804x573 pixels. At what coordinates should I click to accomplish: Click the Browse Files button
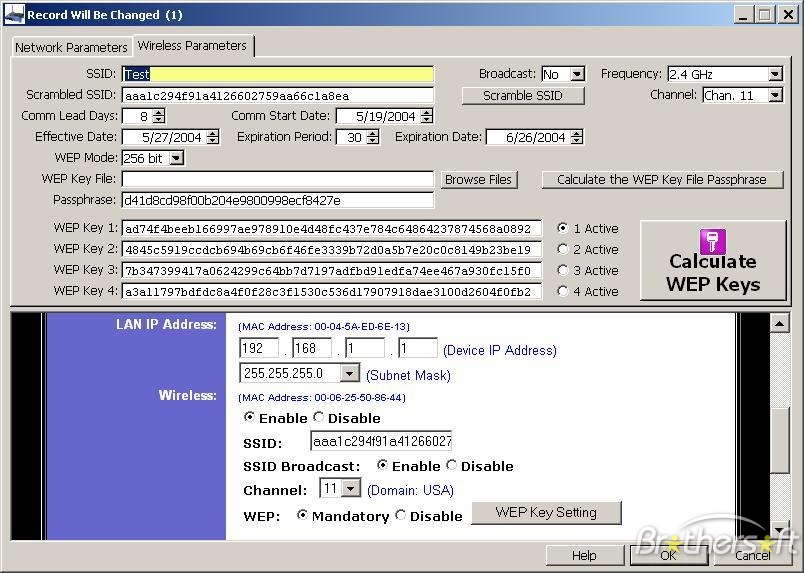478,180
